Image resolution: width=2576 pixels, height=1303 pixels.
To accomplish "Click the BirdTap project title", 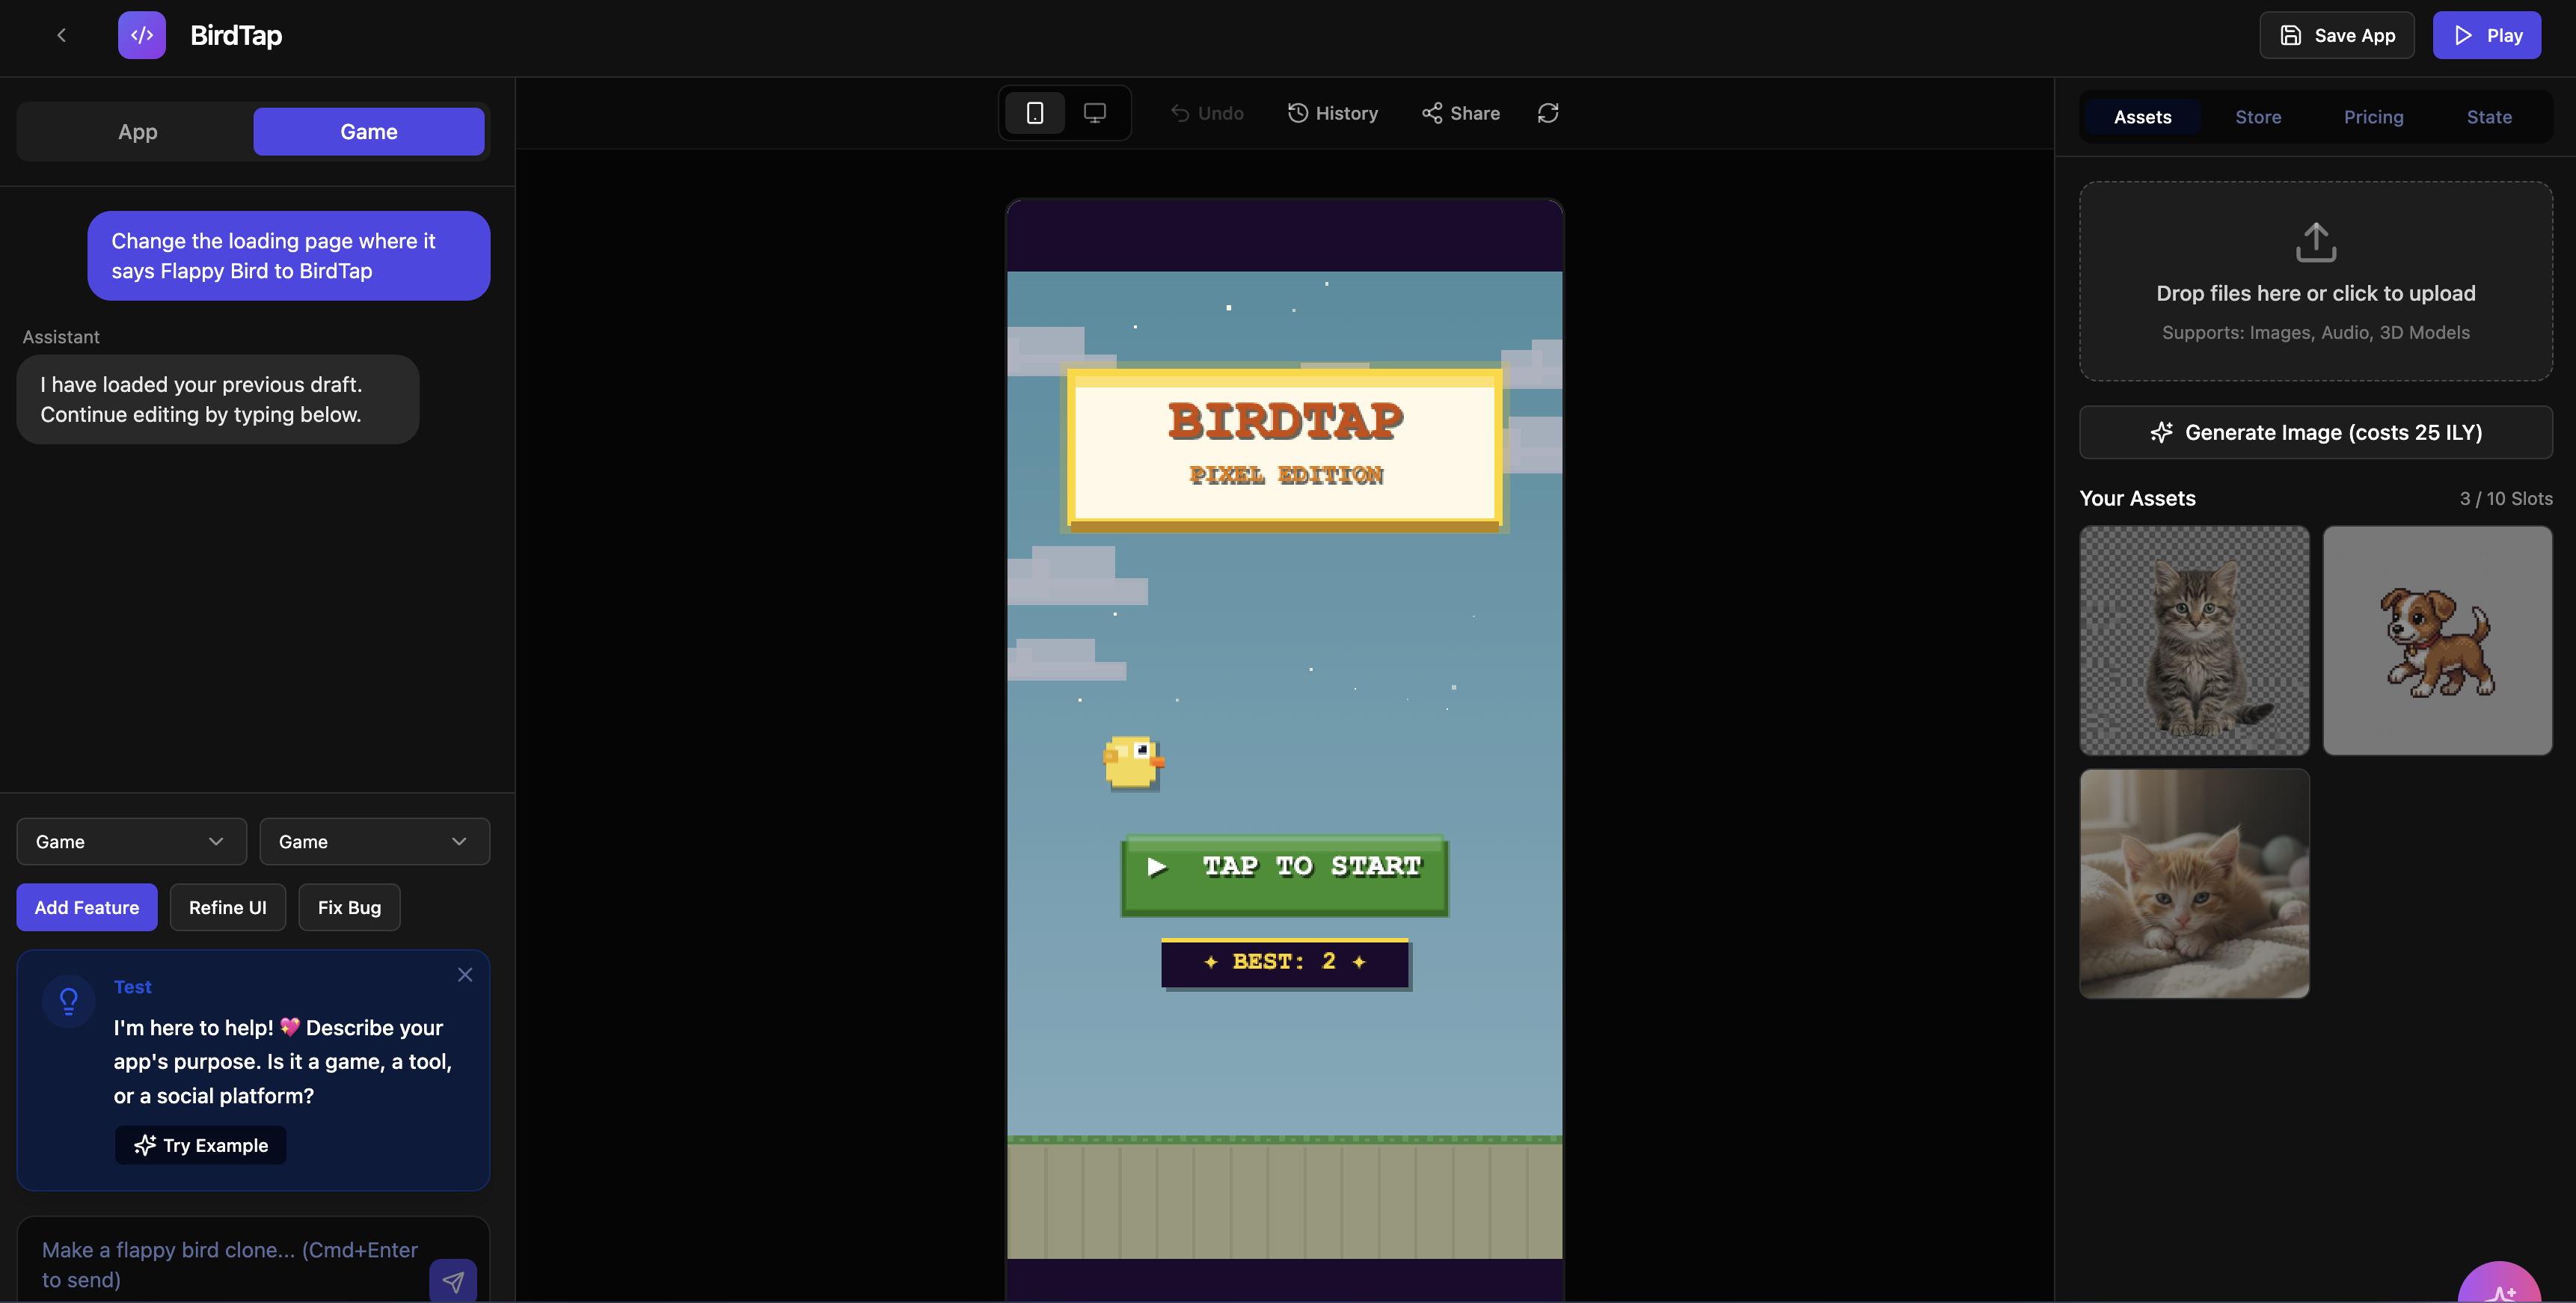I will point(236,36).
